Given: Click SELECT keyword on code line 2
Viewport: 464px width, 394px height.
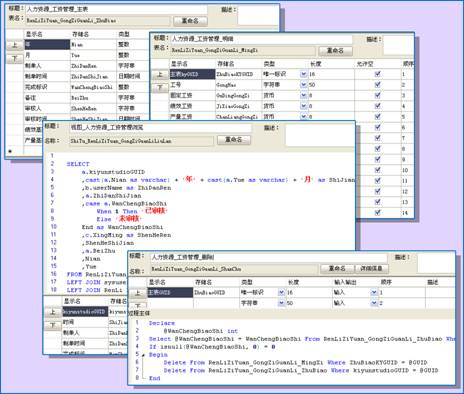Looking at the screenshot, I should 78,164.
